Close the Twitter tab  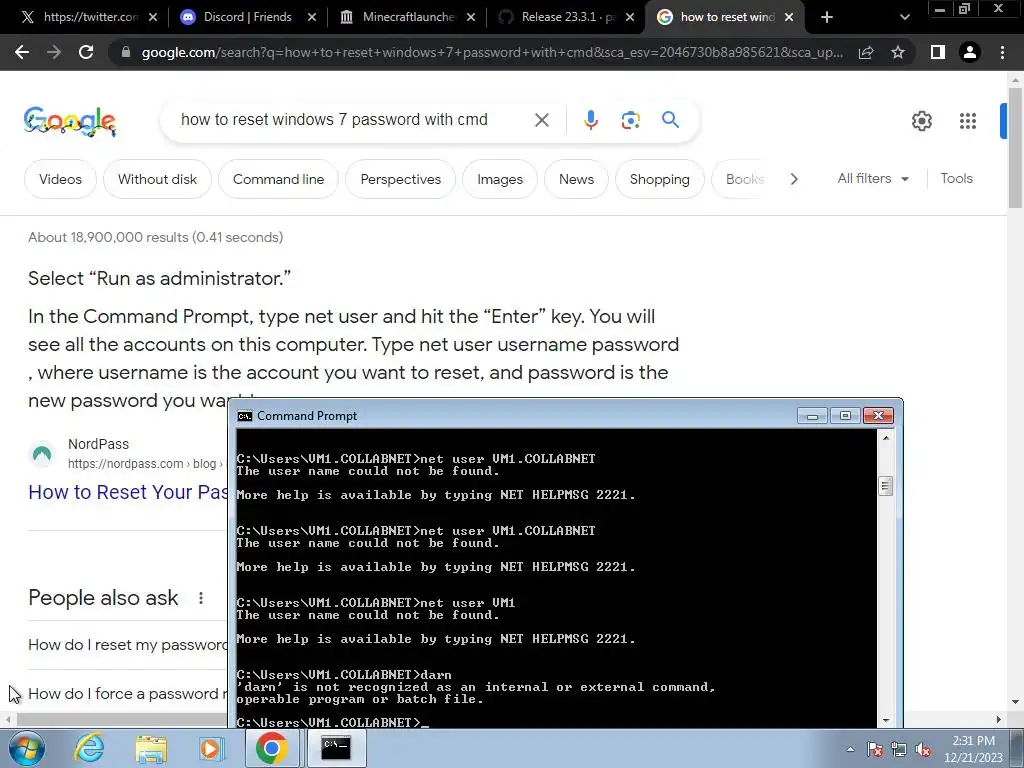pos(153,17)
